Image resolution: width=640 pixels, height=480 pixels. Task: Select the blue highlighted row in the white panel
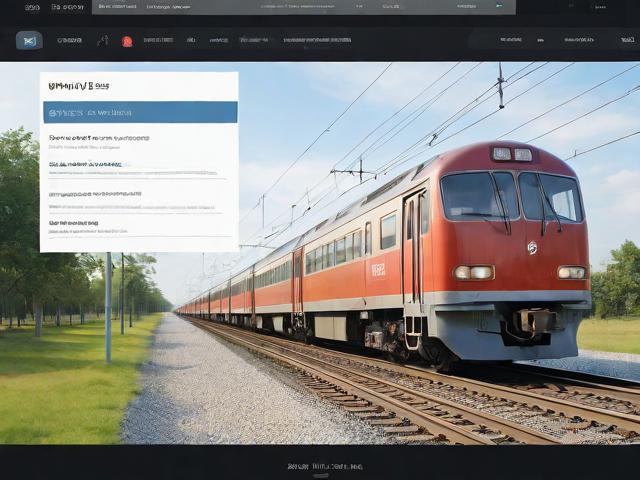pos(139,112)
